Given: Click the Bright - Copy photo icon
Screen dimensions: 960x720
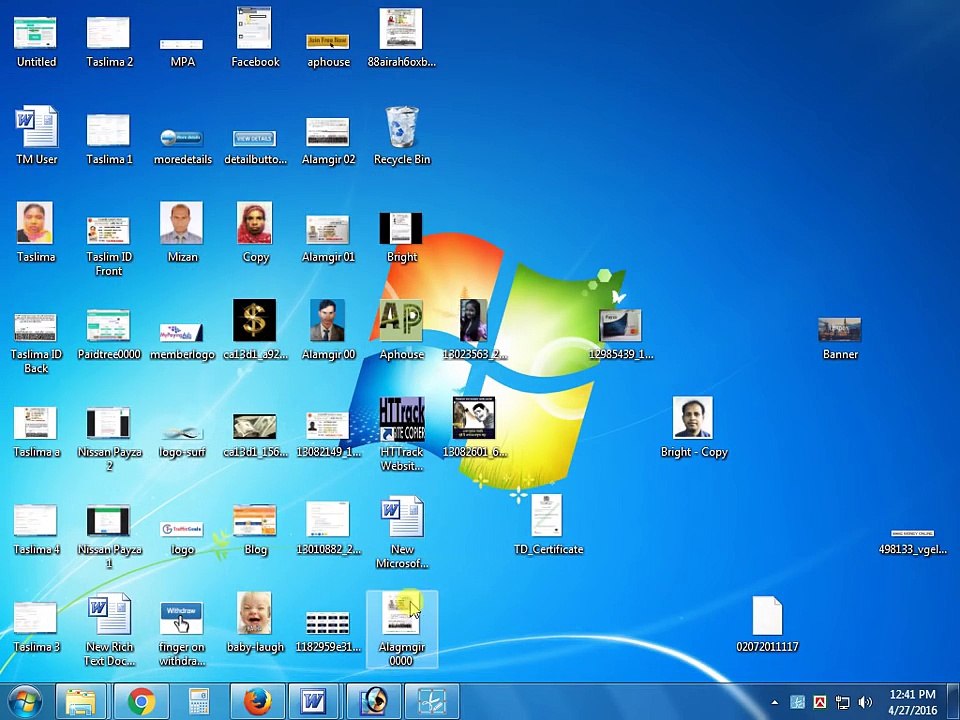Looking at the screenshot, I should click(693, 420).
